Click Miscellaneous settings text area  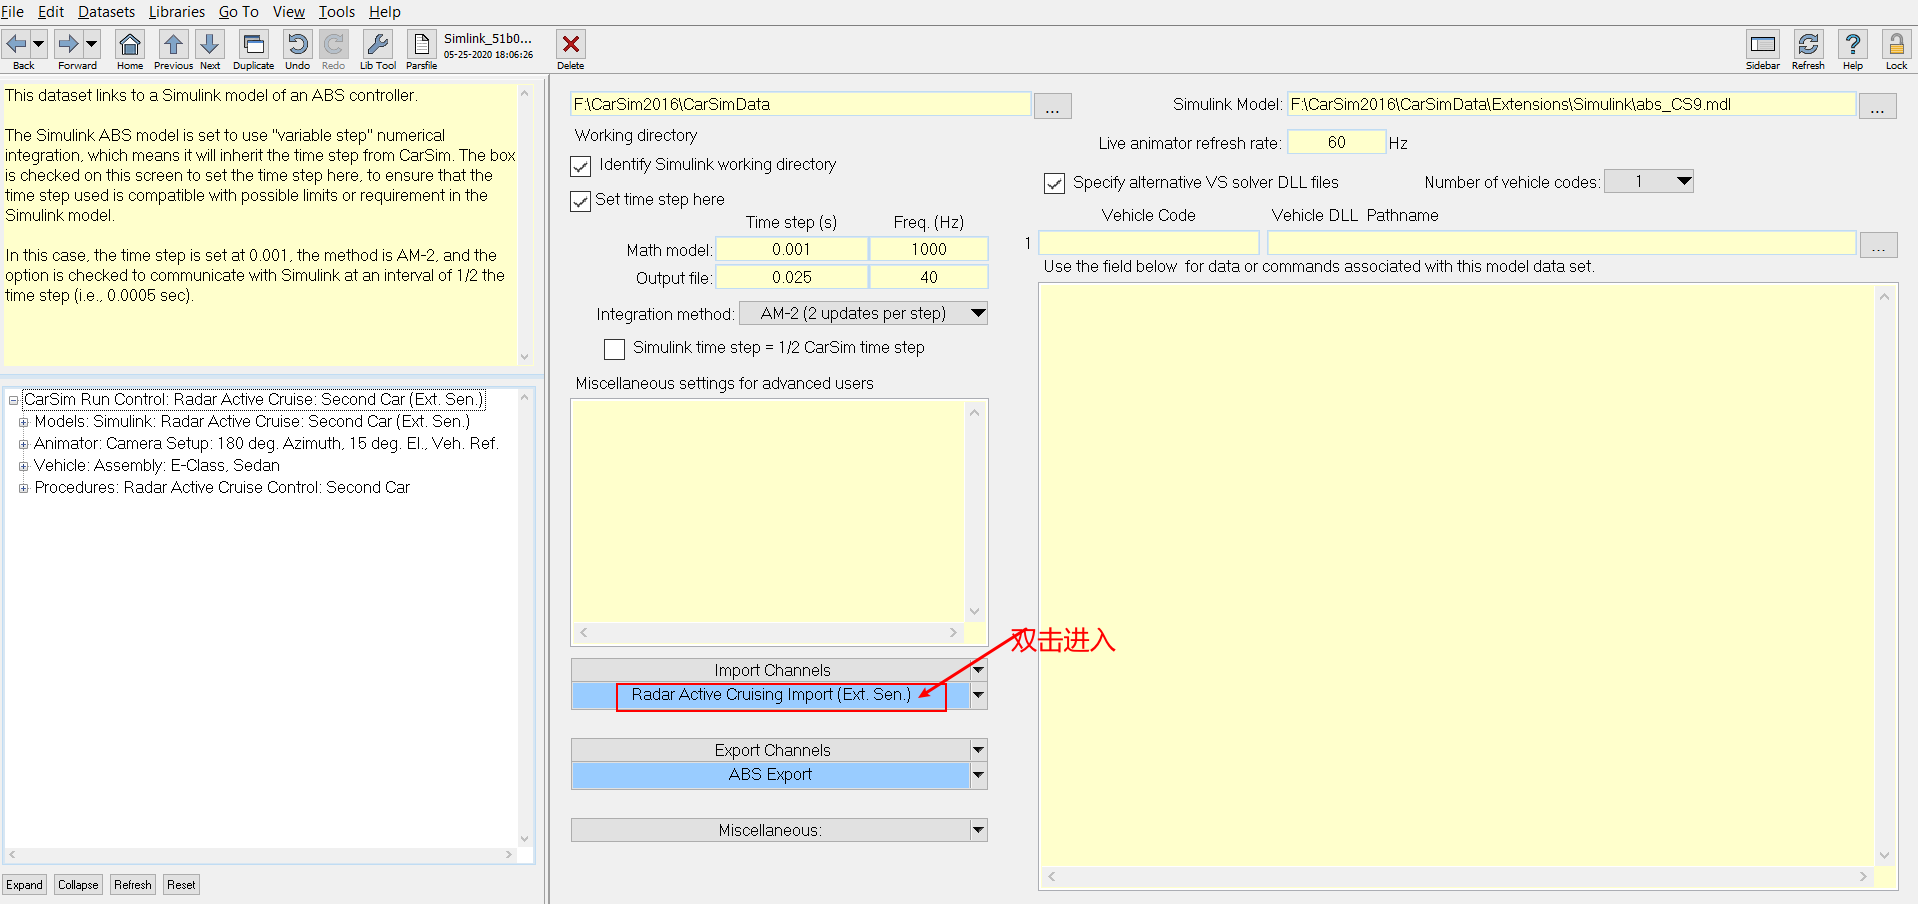tap(768, 511)
